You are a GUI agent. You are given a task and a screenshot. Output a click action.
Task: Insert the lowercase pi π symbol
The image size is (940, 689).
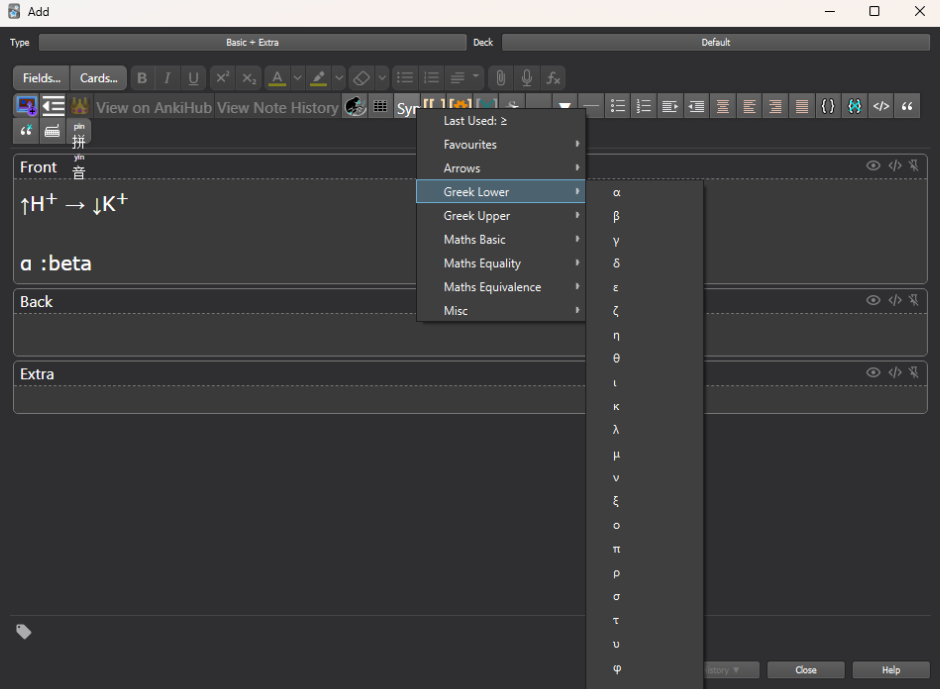click(x=644, y=549)
